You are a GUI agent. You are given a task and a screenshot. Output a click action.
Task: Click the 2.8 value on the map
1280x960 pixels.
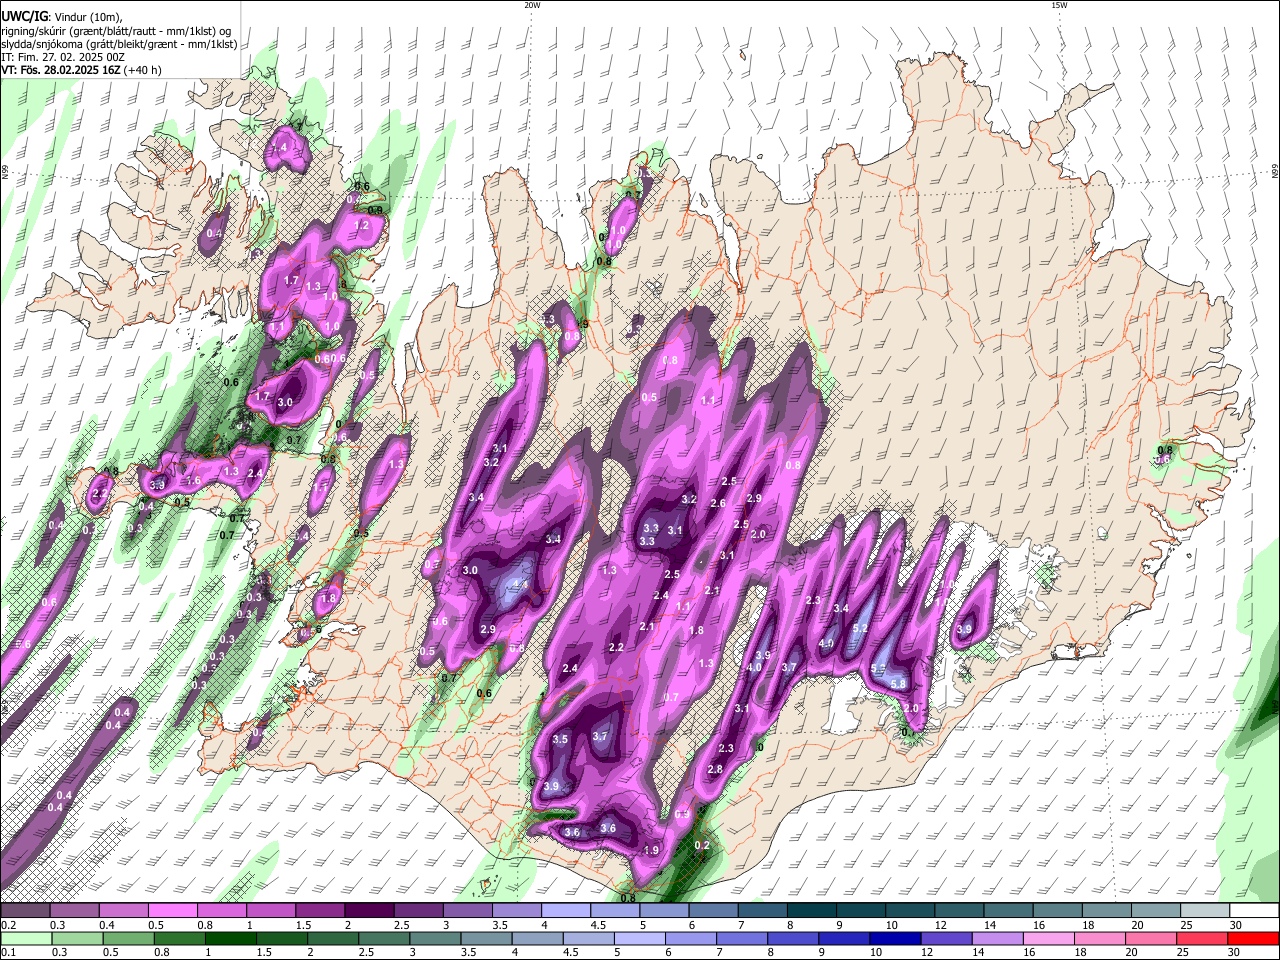tap(715, 769)
